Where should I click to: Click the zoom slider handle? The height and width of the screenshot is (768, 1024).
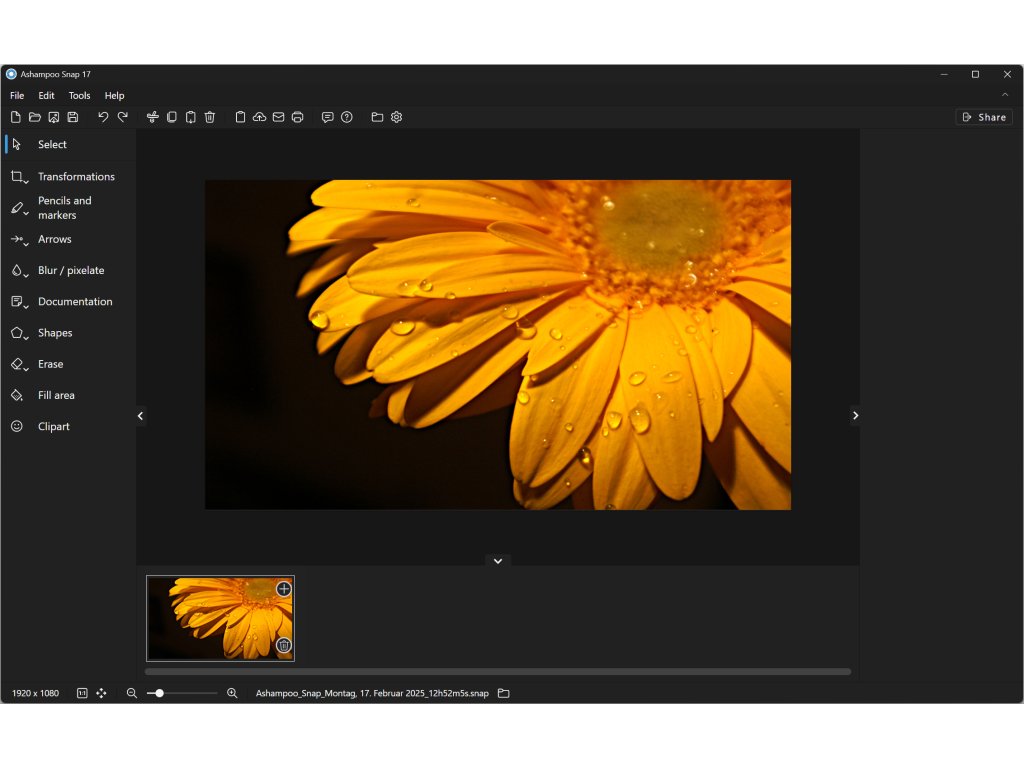pyautogui.click(x=159, y=693)
